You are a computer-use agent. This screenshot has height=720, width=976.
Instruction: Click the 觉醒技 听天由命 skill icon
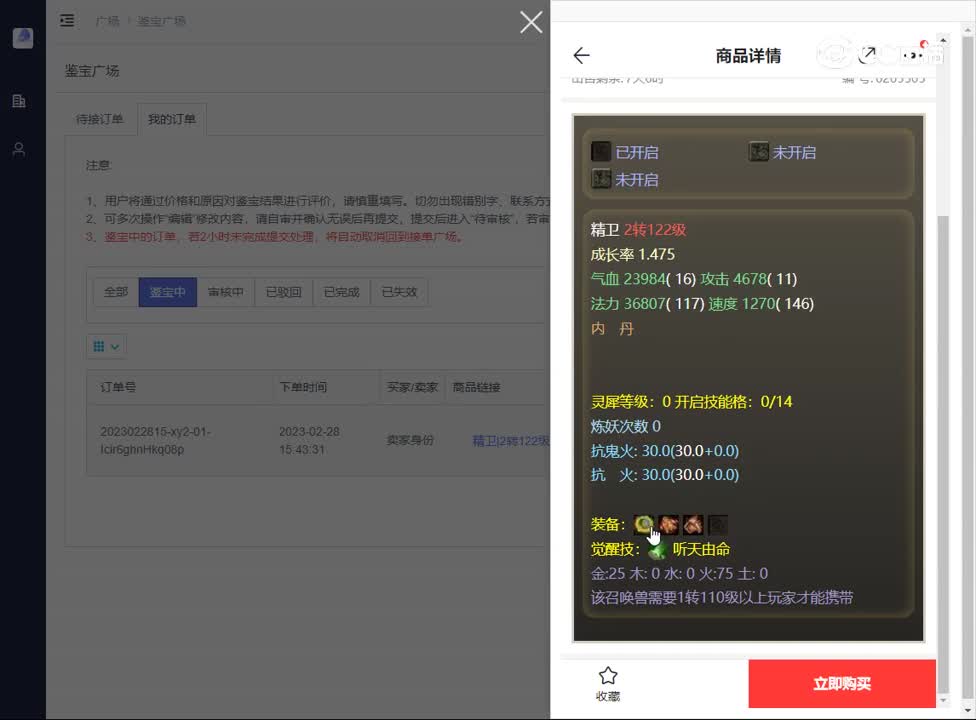click(657, 549)
